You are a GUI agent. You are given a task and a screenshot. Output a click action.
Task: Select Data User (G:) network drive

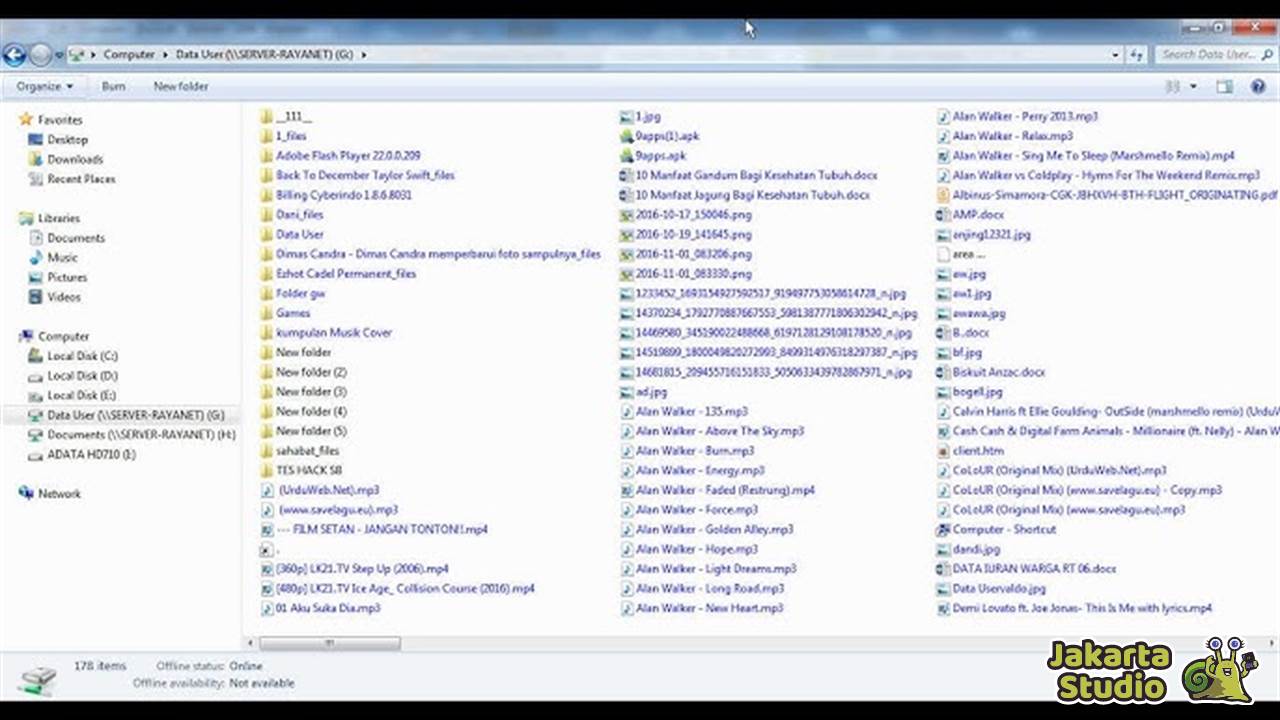[135, 415]
